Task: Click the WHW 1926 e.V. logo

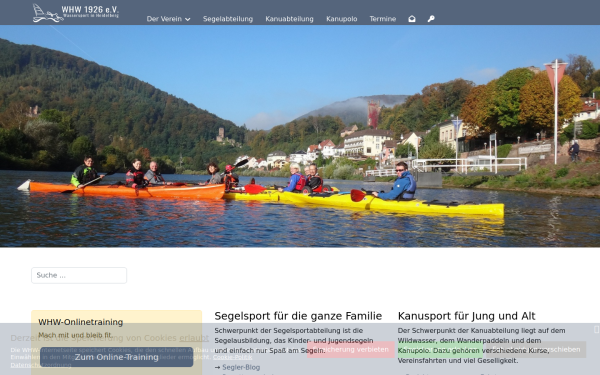Action: point(76,13)
